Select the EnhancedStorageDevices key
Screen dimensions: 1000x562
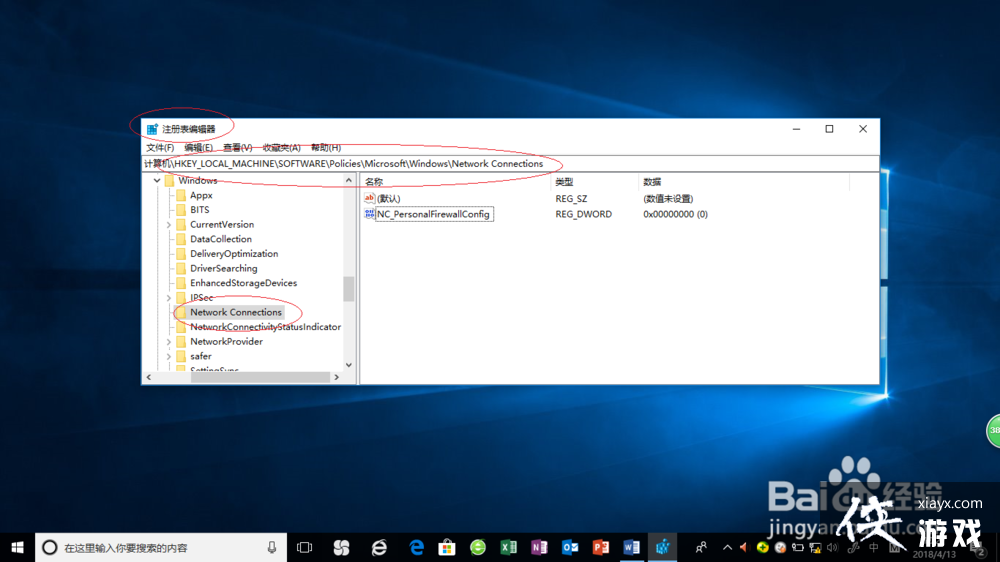[244, 283]
